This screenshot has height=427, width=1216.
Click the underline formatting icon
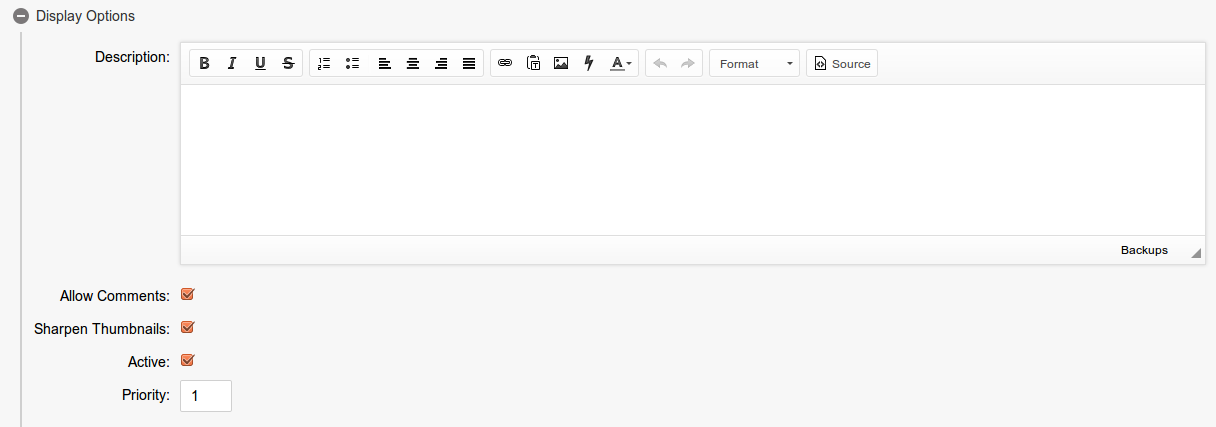click(260, 64)
